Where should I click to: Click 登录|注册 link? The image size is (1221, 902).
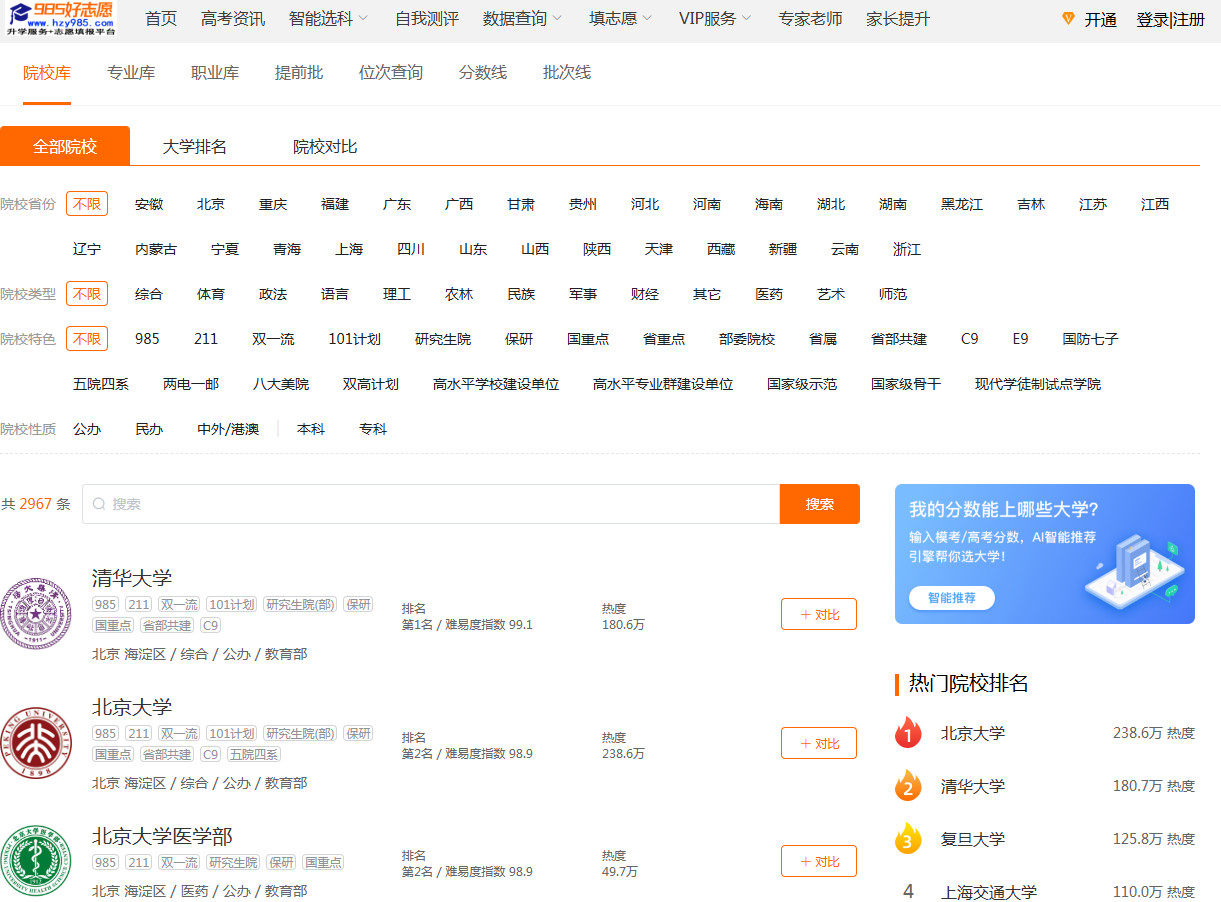(x=1171, y=20)
